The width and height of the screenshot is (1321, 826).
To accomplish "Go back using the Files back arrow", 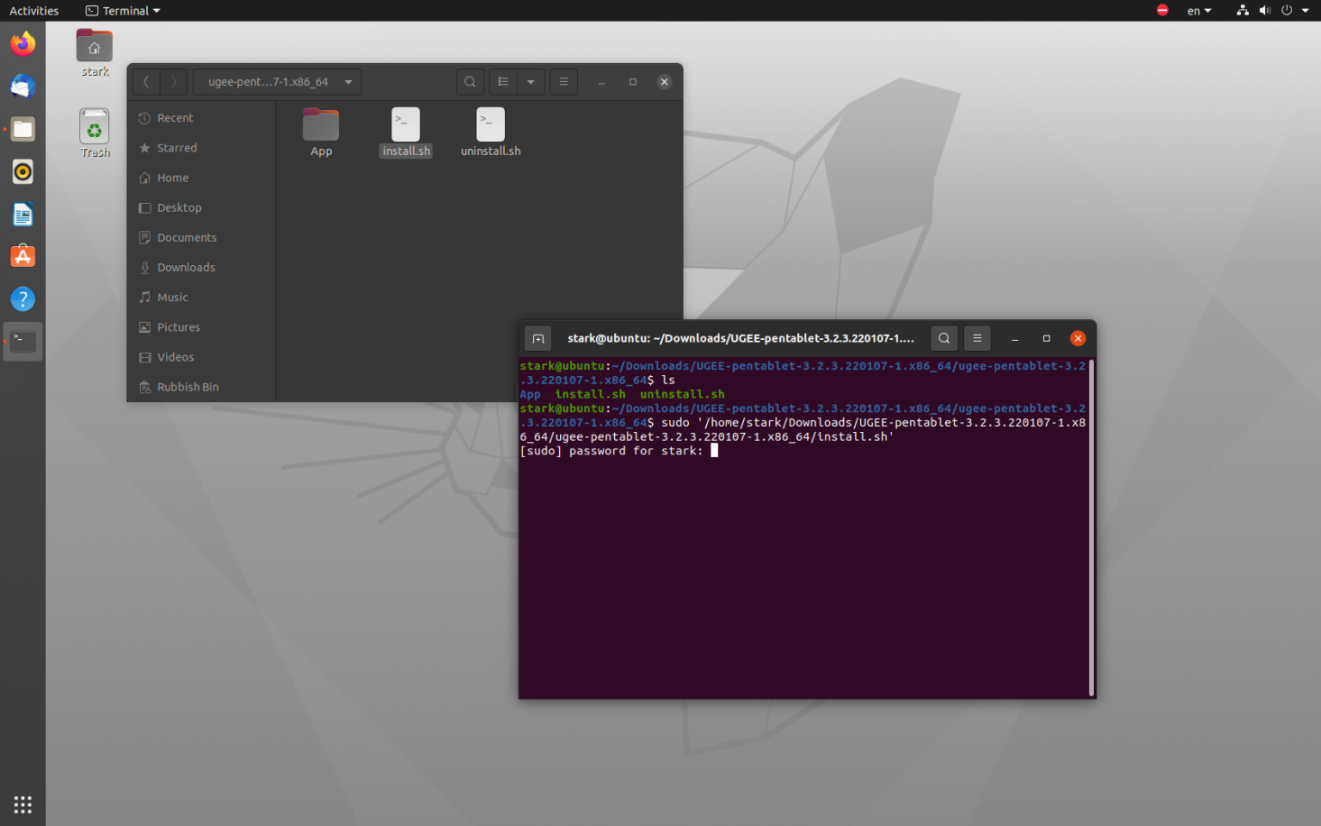I will click(146, 82).
